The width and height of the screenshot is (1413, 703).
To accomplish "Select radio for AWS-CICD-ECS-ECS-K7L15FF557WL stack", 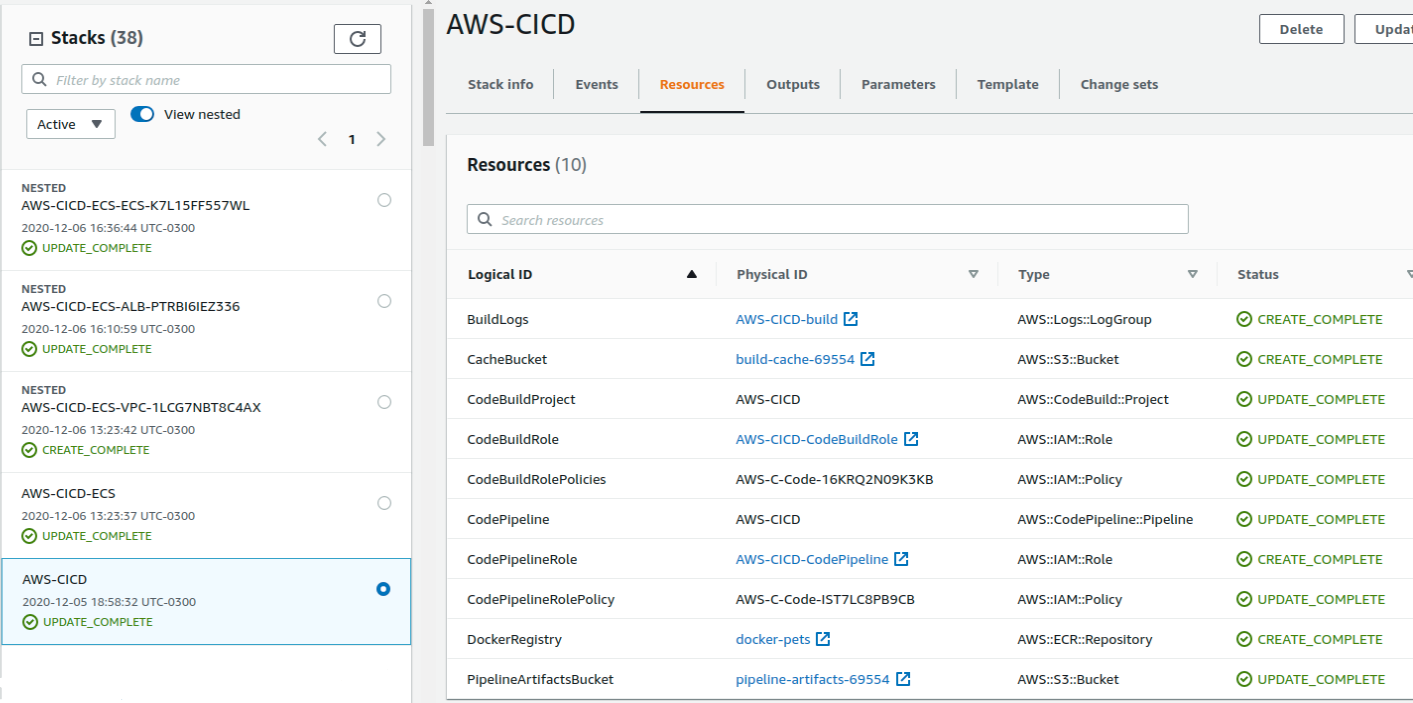I will coord(384,200).
